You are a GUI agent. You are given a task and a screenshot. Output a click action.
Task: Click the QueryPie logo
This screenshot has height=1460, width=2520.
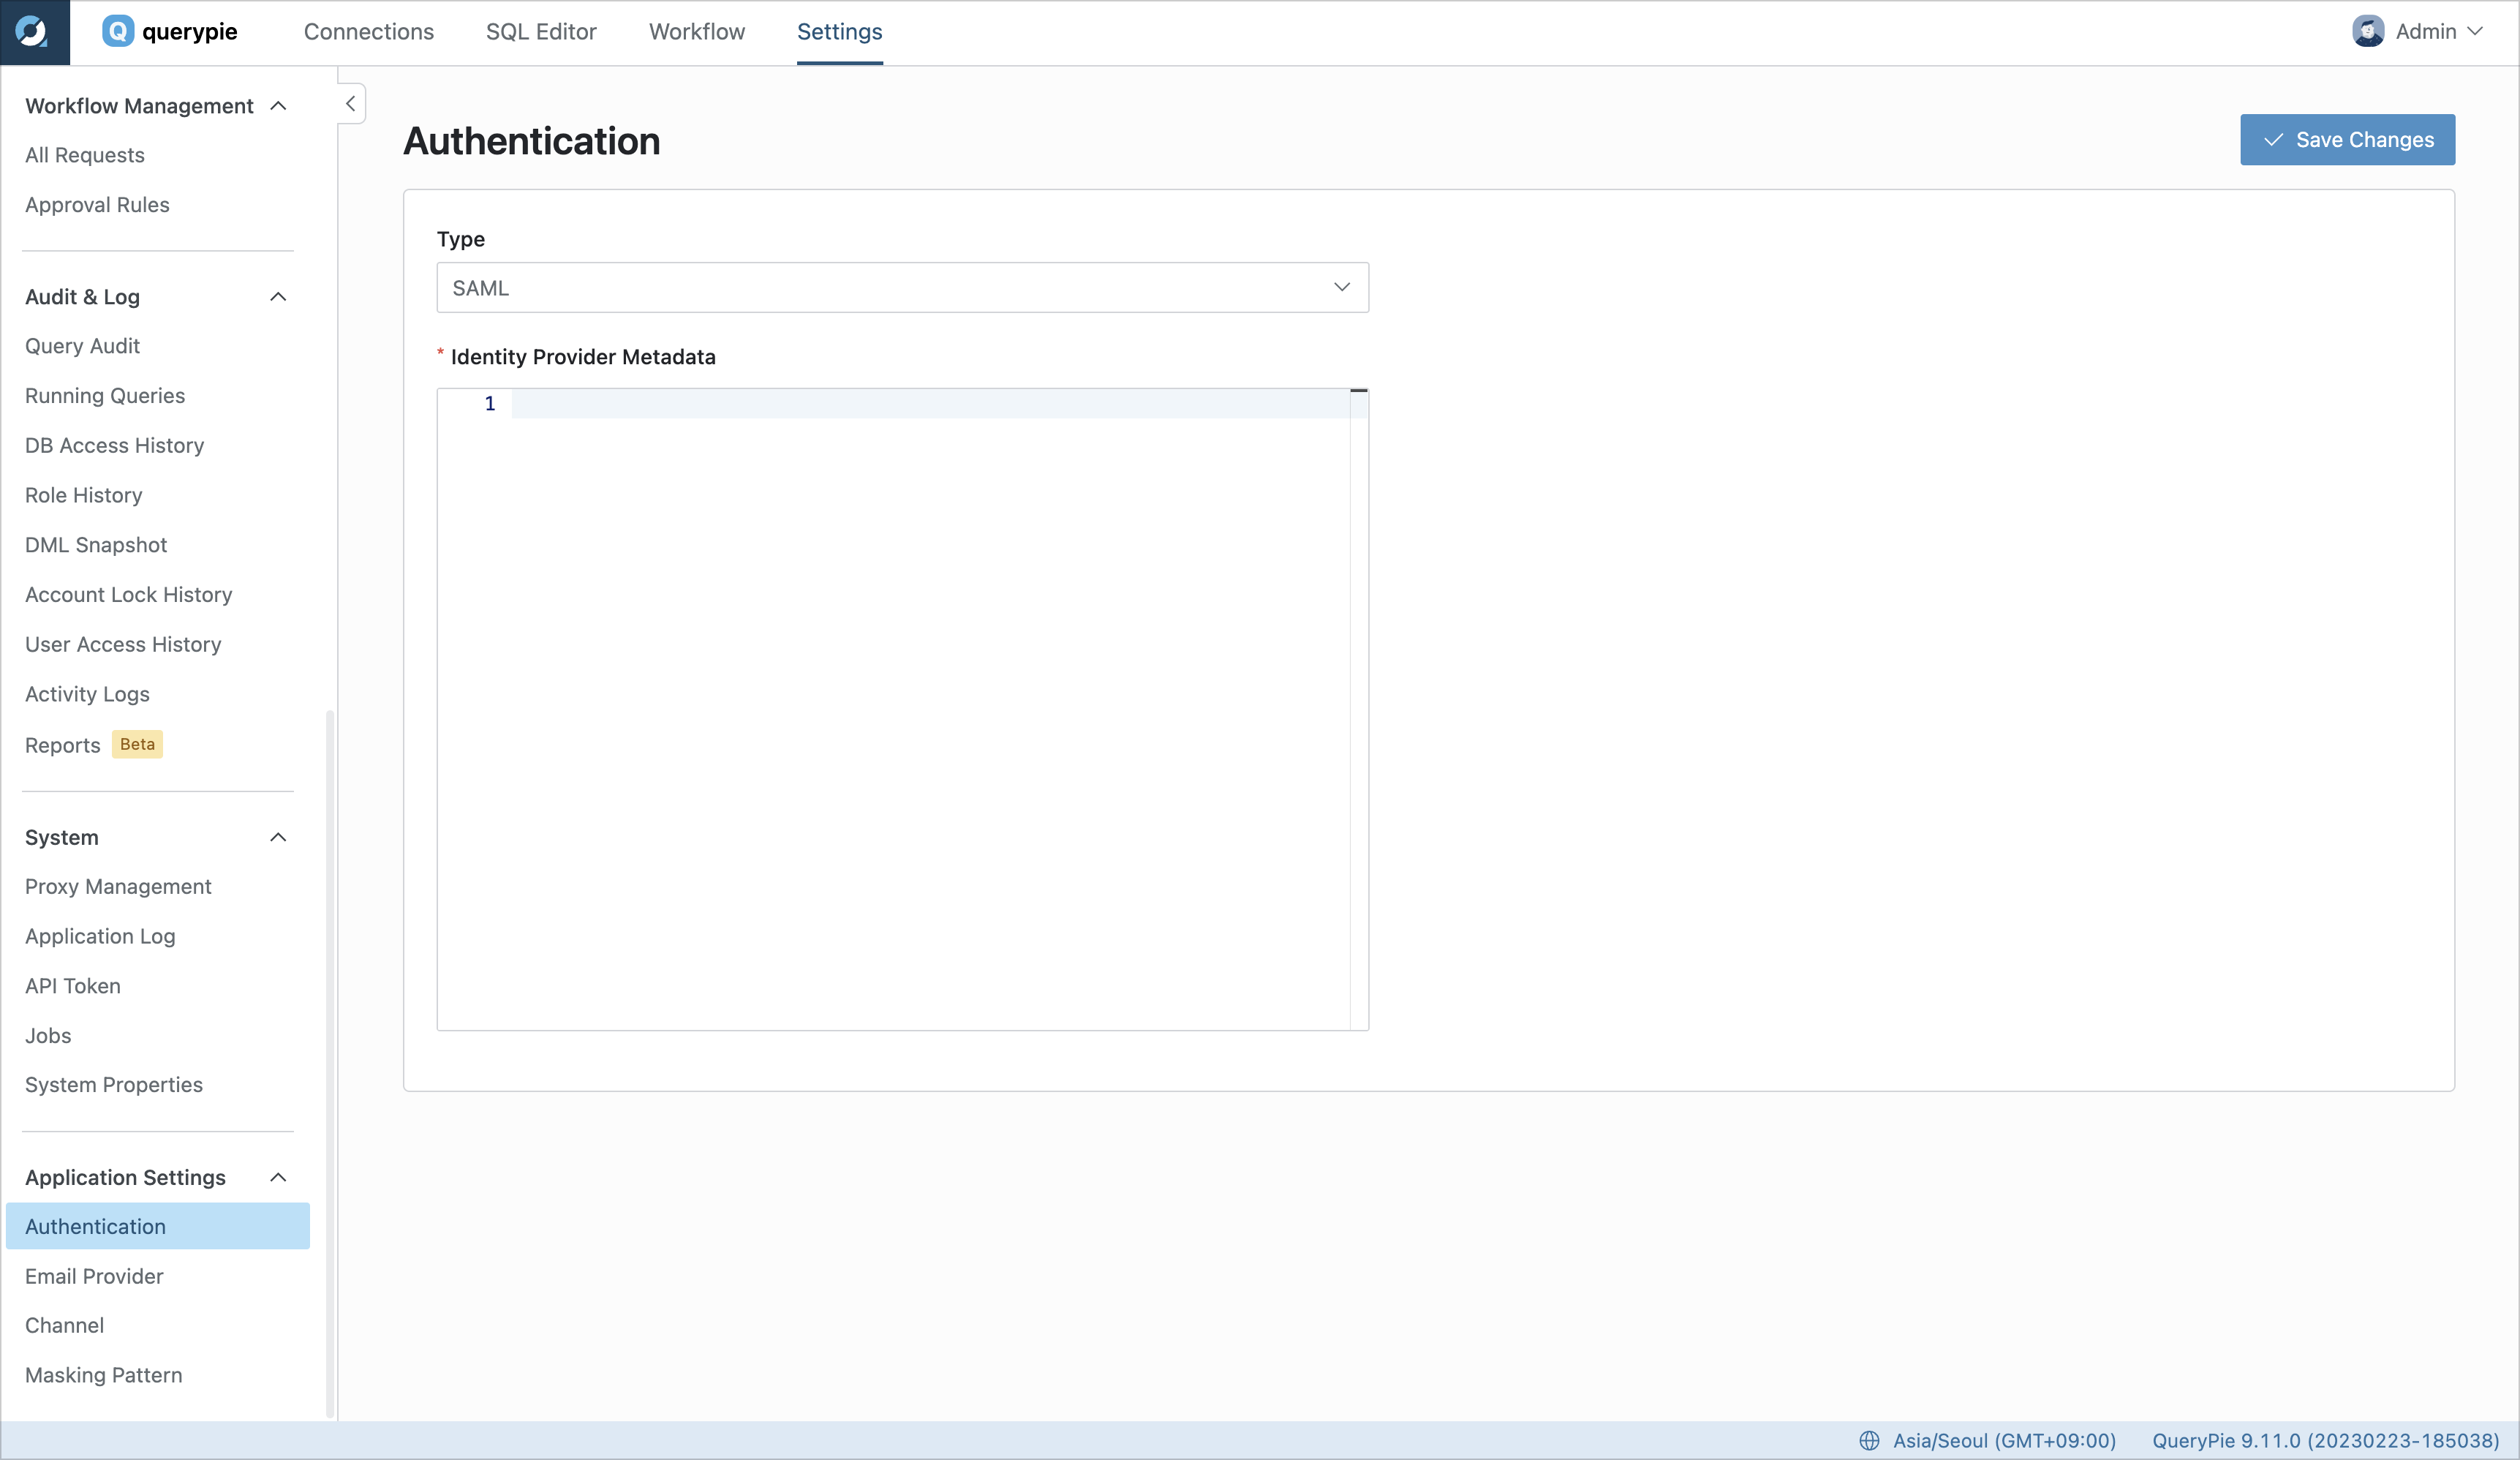click(x=170, y=32)
